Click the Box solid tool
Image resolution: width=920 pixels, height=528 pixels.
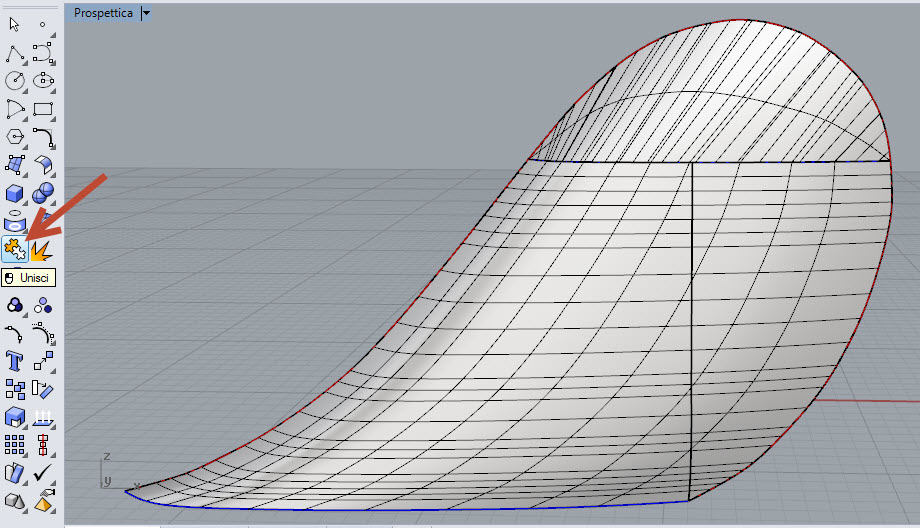(15, 193)
